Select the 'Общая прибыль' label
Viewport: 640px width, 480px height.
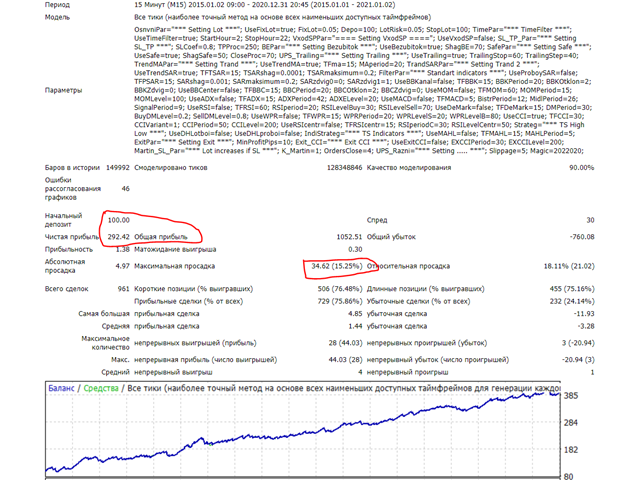pyautogui.click(x=161, y=237)
